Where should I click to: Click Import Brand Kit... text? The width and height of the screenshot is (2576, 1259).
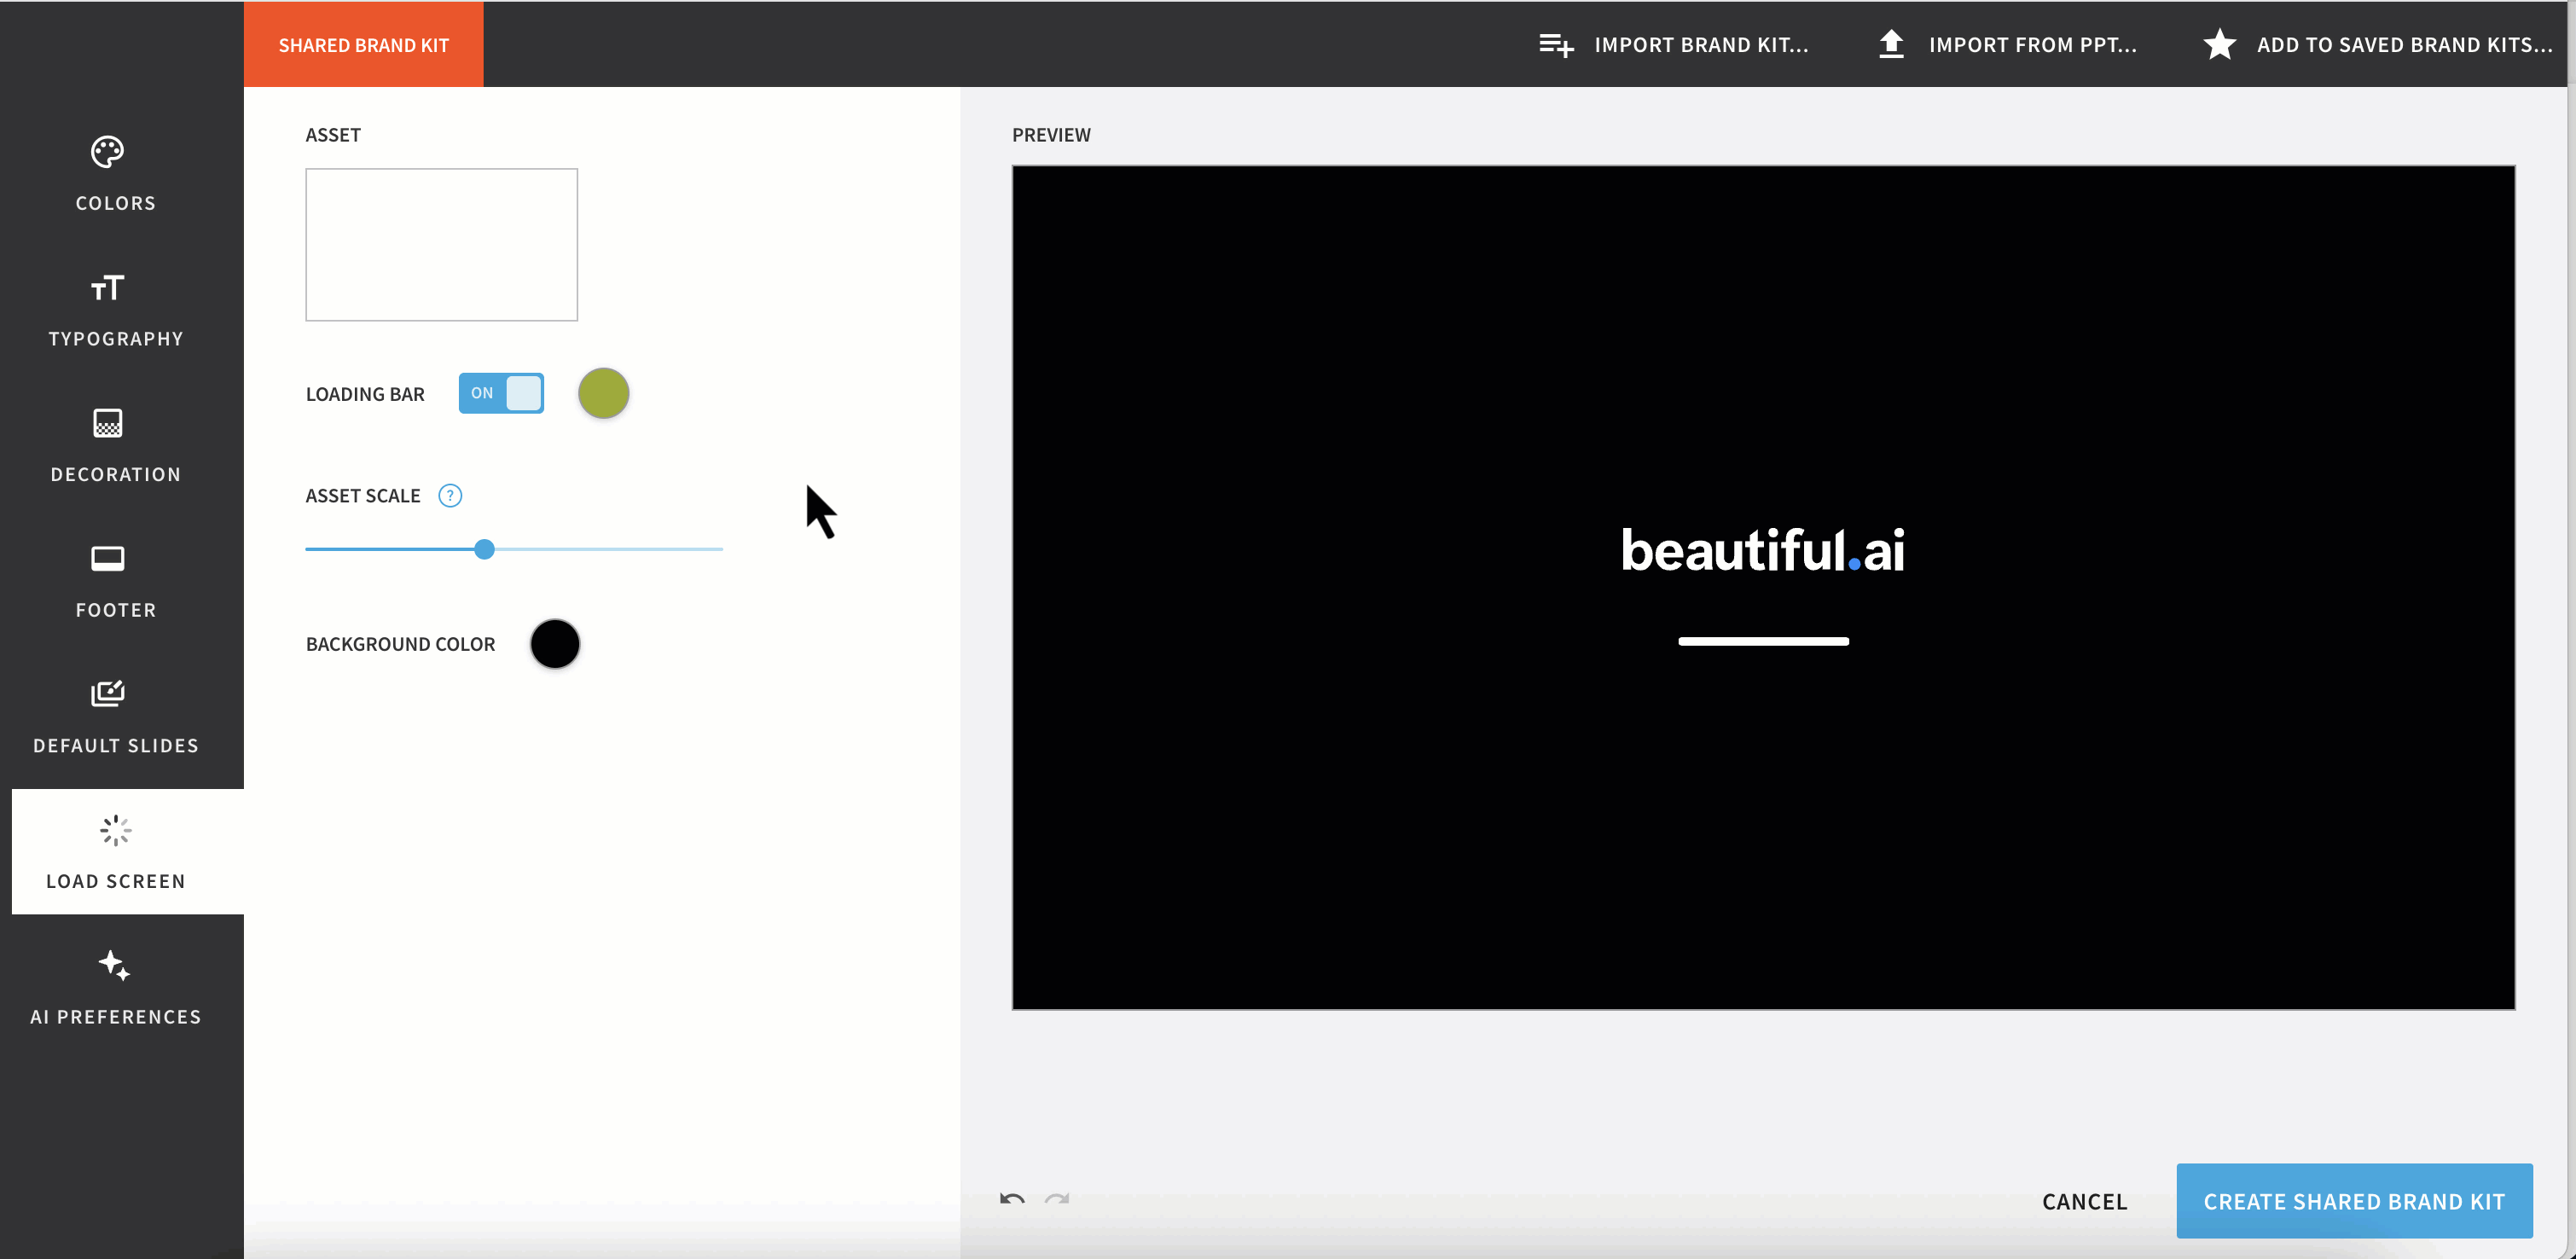(1701, 45)
